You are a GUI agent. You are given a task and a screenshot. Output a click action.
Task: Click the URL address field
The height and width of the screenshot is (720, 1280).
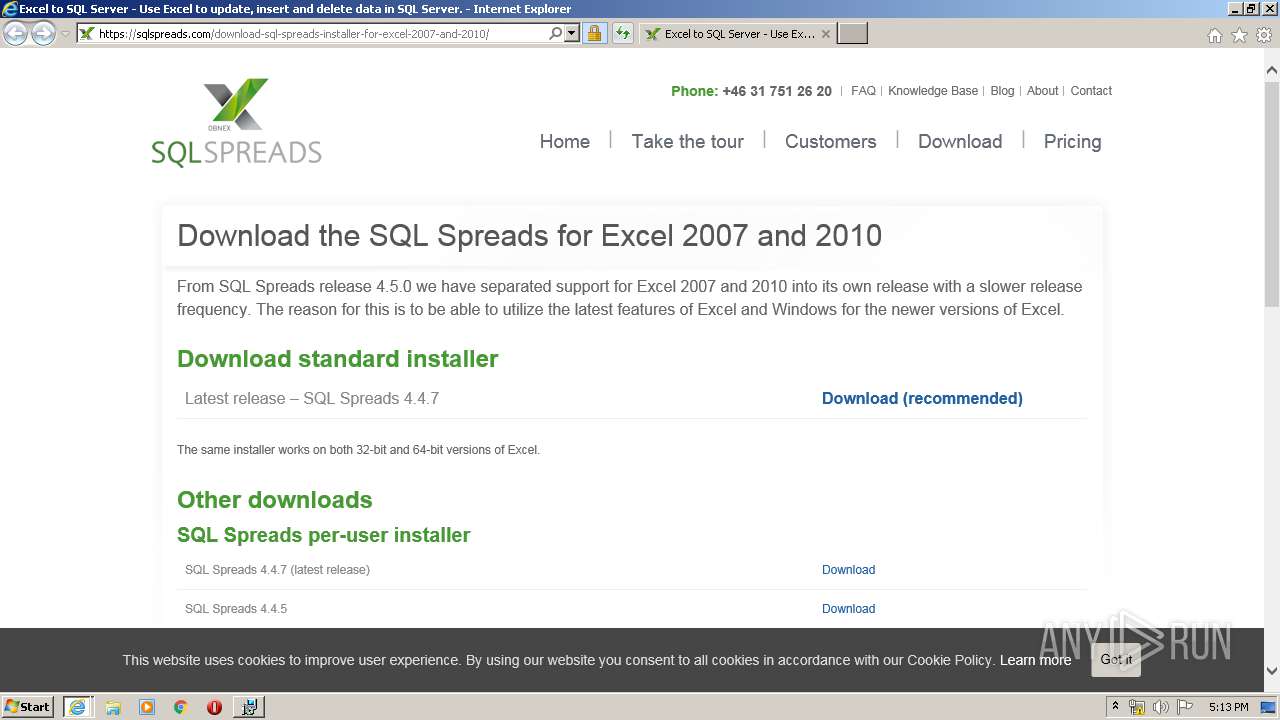tap(320, 33)
